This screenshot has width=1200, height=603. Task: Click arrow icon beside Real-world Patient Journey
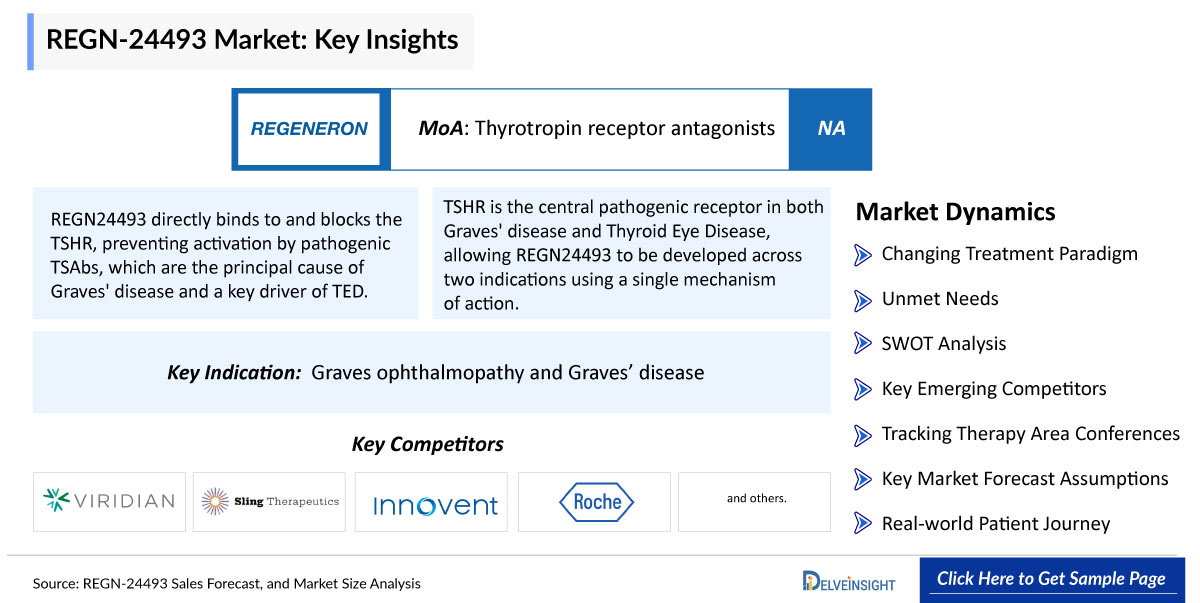point(863,524)
